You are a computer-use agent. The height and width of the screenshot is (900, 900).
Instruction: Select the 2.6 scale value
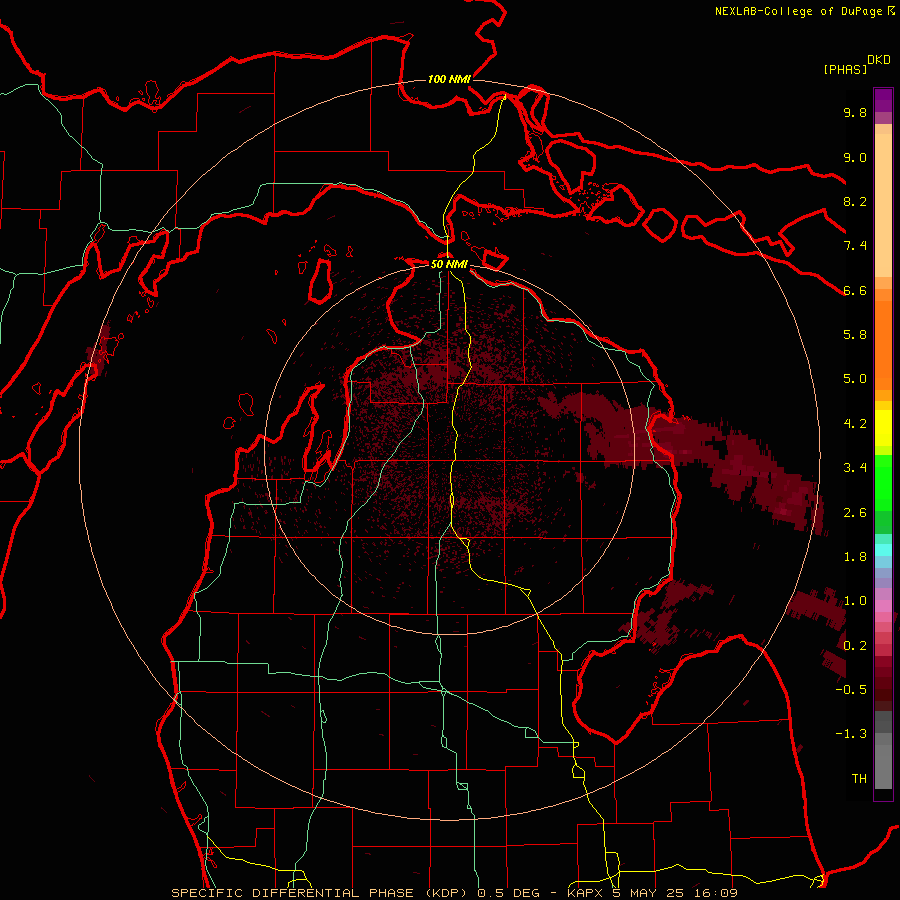coord(855,513)
